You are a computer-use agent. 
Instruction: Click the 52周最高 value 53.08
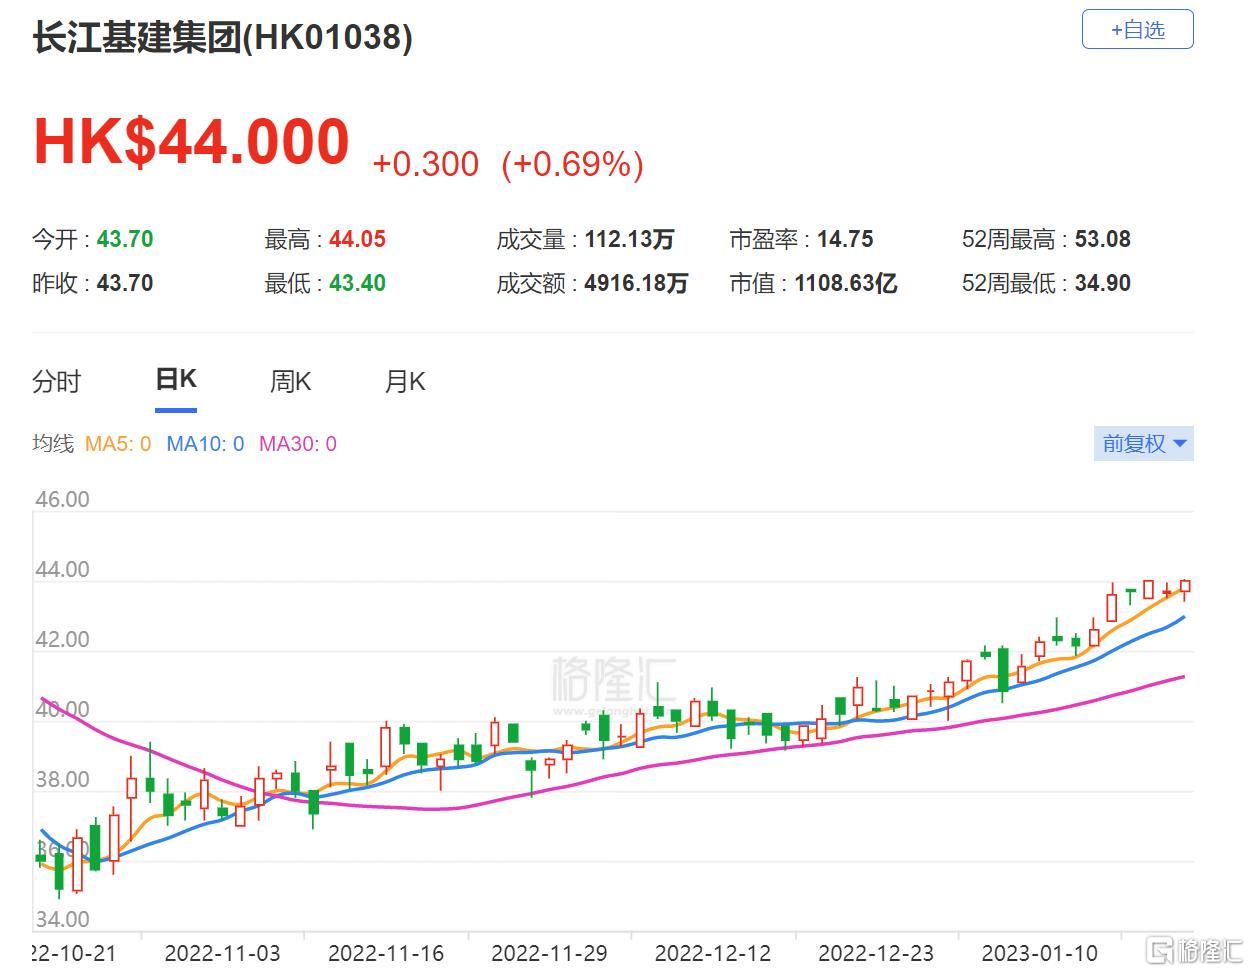point(1103,240)
